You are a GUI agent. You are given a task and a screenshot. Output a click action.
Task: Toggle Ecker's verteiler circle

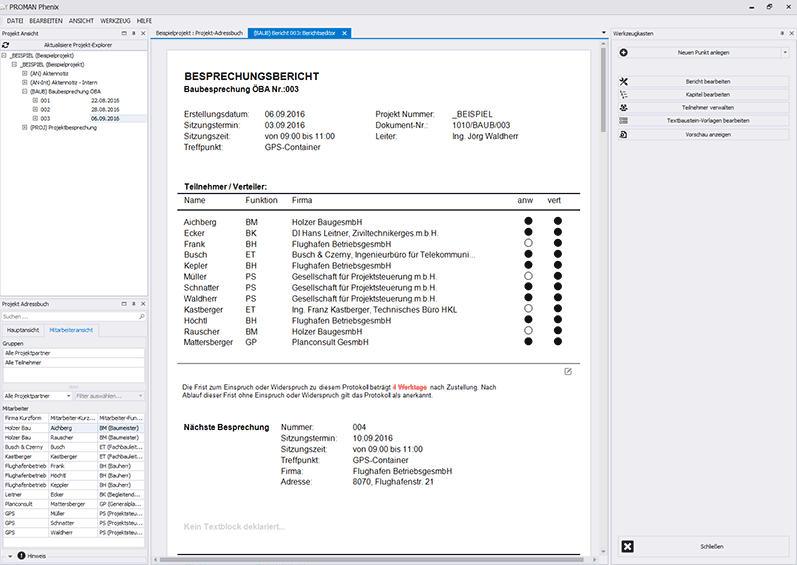click(558, 232)
